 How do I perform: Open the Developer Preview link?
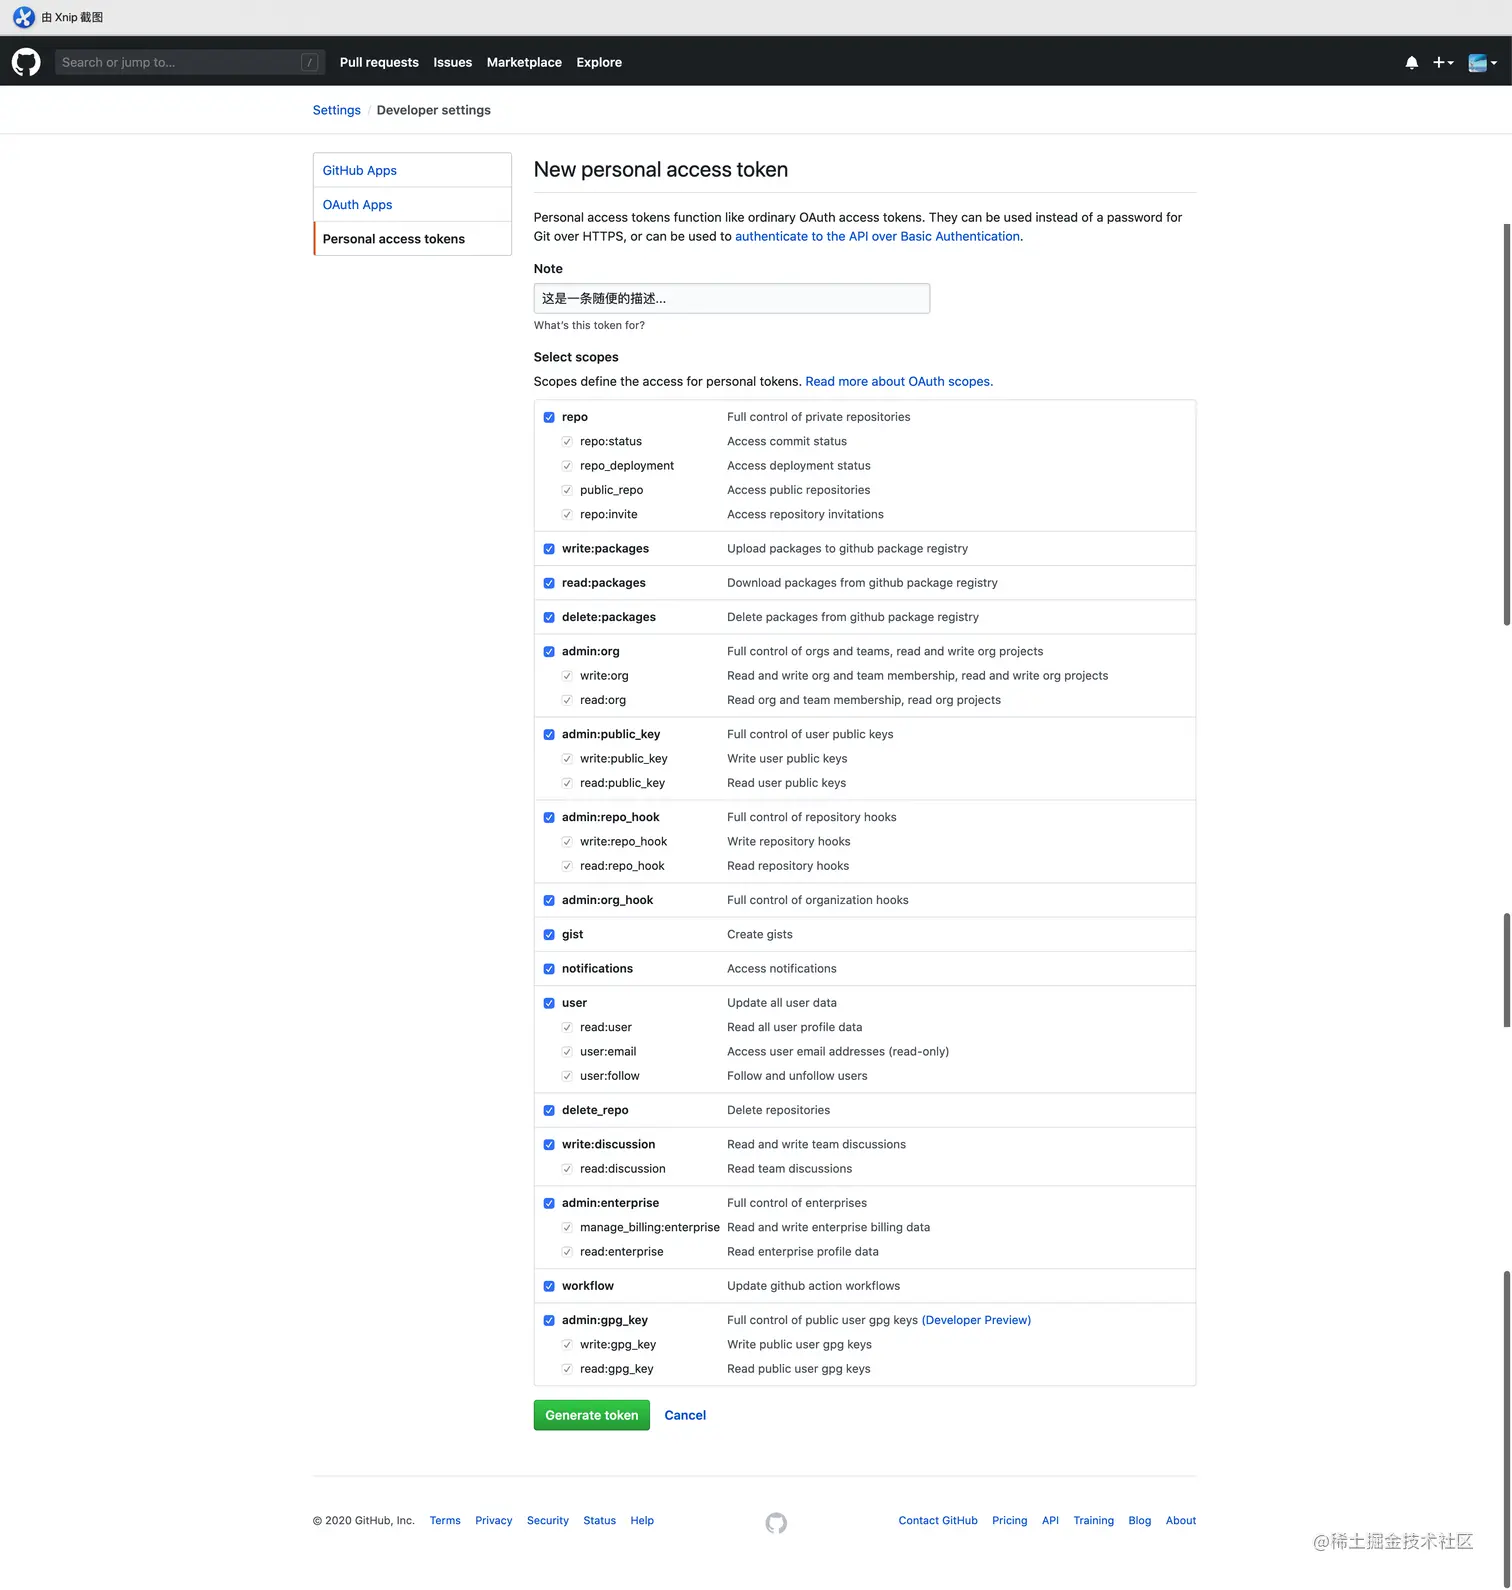[x=976, y=1320]
